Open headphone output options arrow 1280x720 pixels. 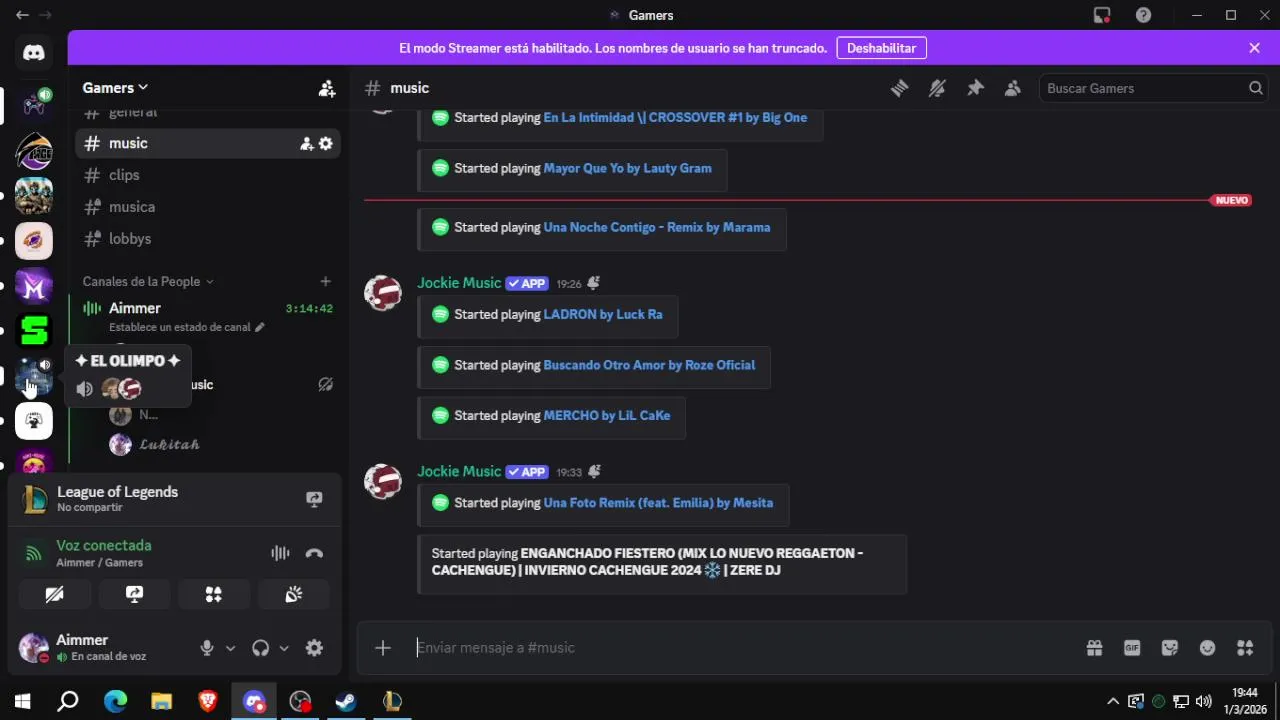pos(284,648)
